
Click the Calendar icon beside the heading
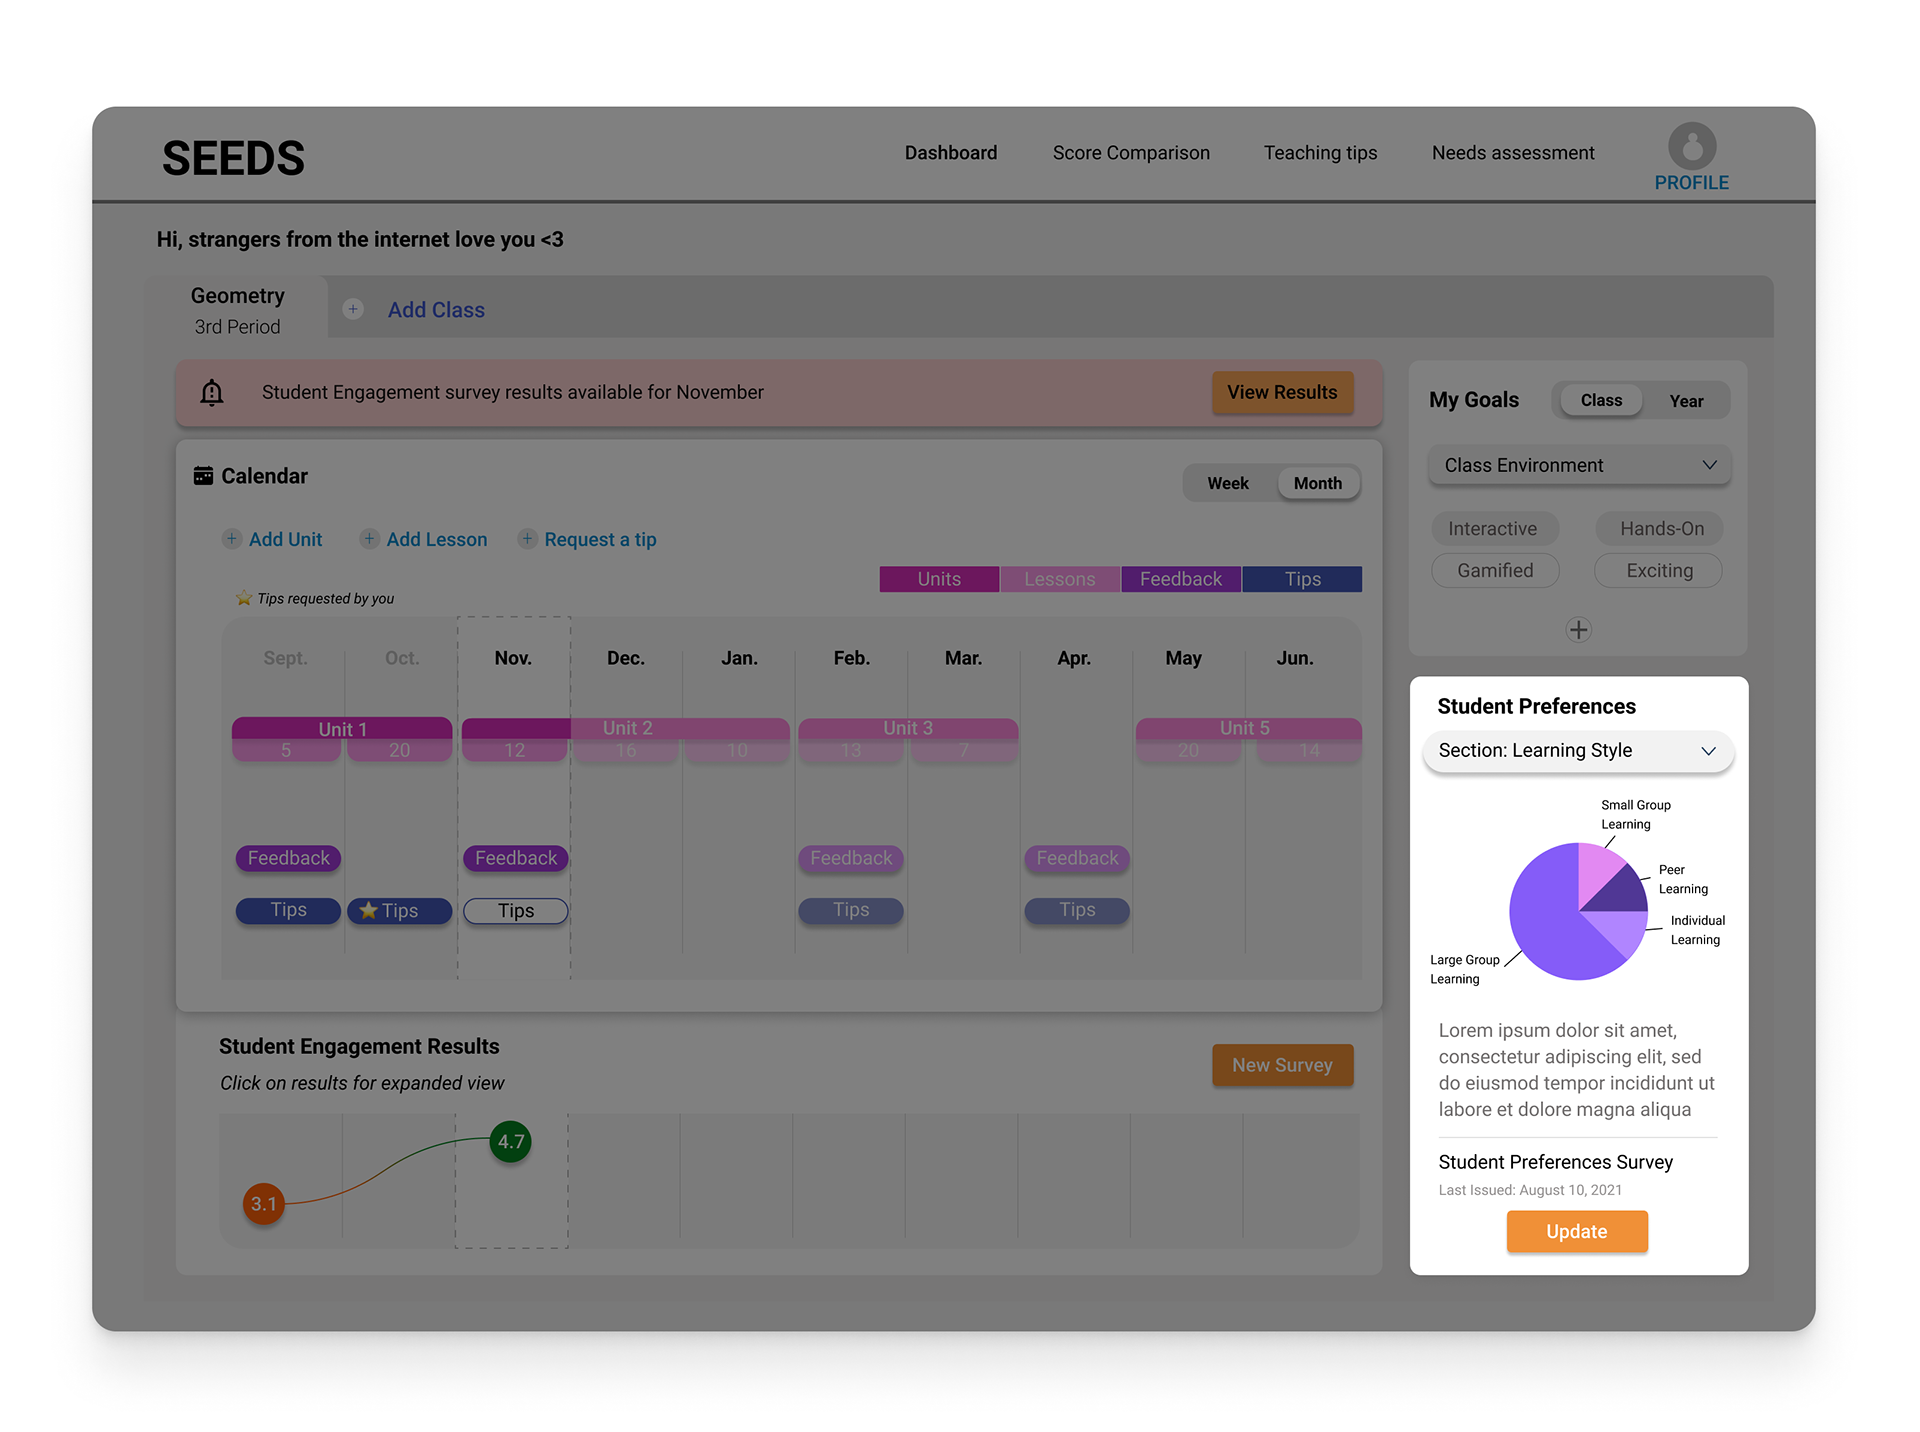click(x=203, y=476)
